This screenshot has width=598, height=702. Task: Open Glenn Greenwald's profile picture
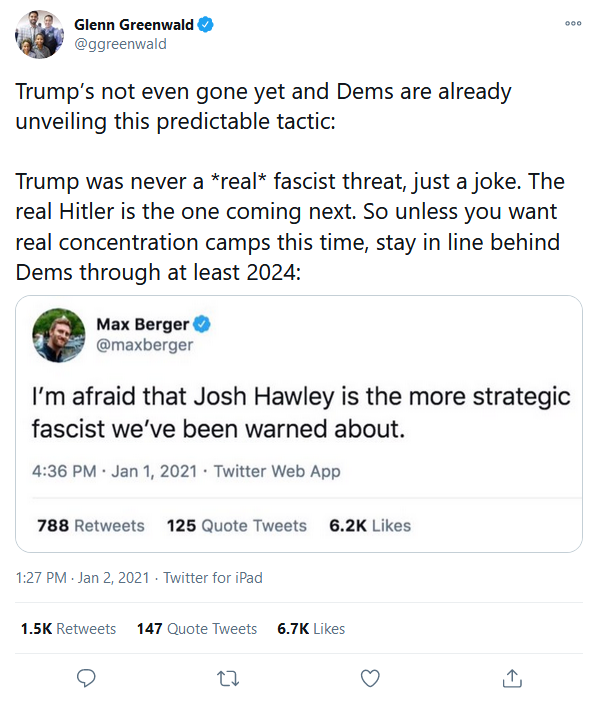point(39,34)
